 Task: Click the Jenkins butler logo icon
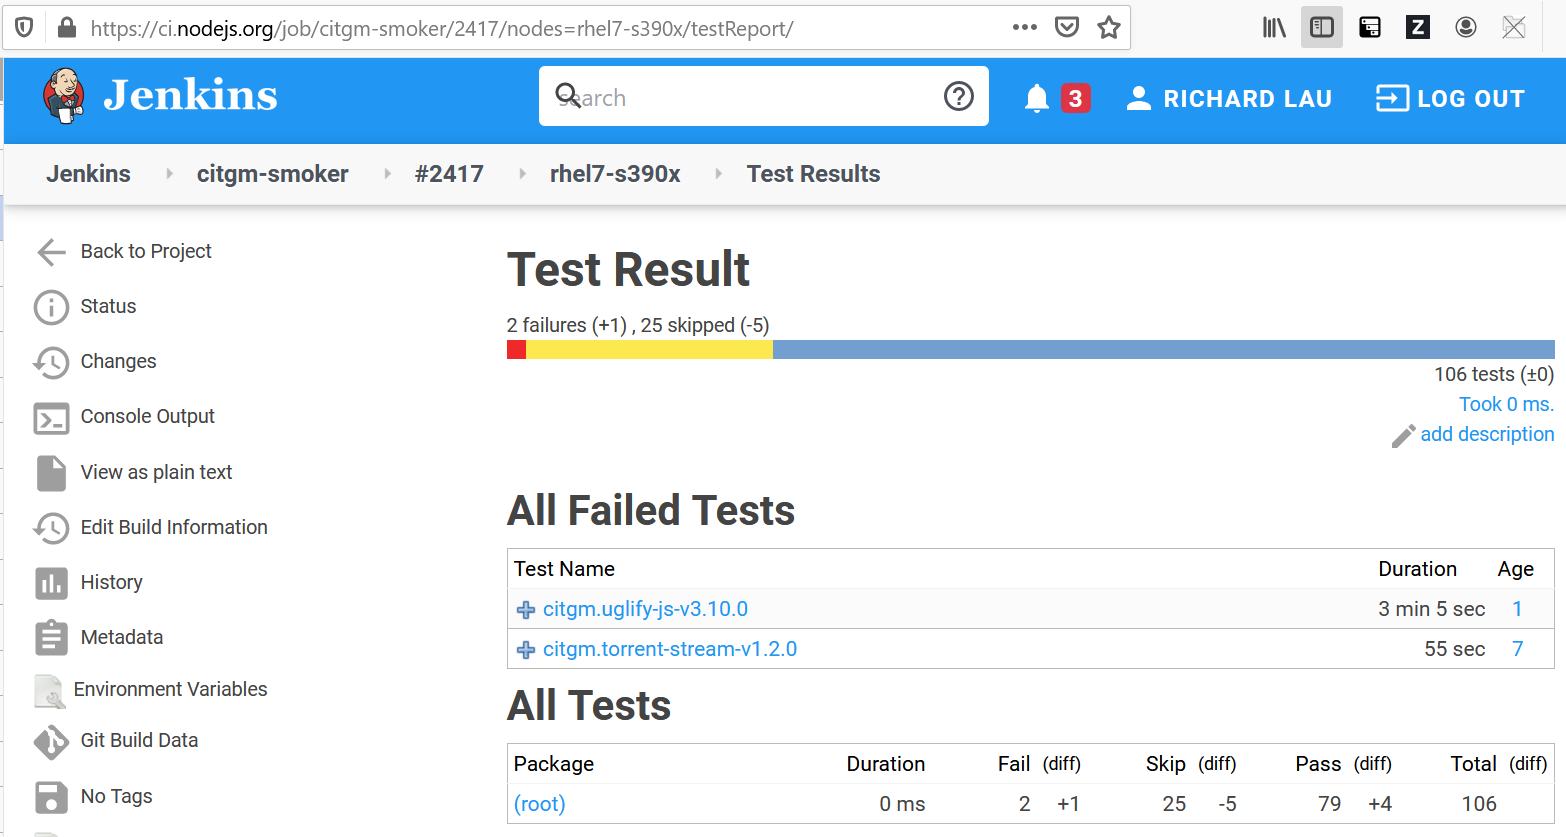click(x=64, y=96)
